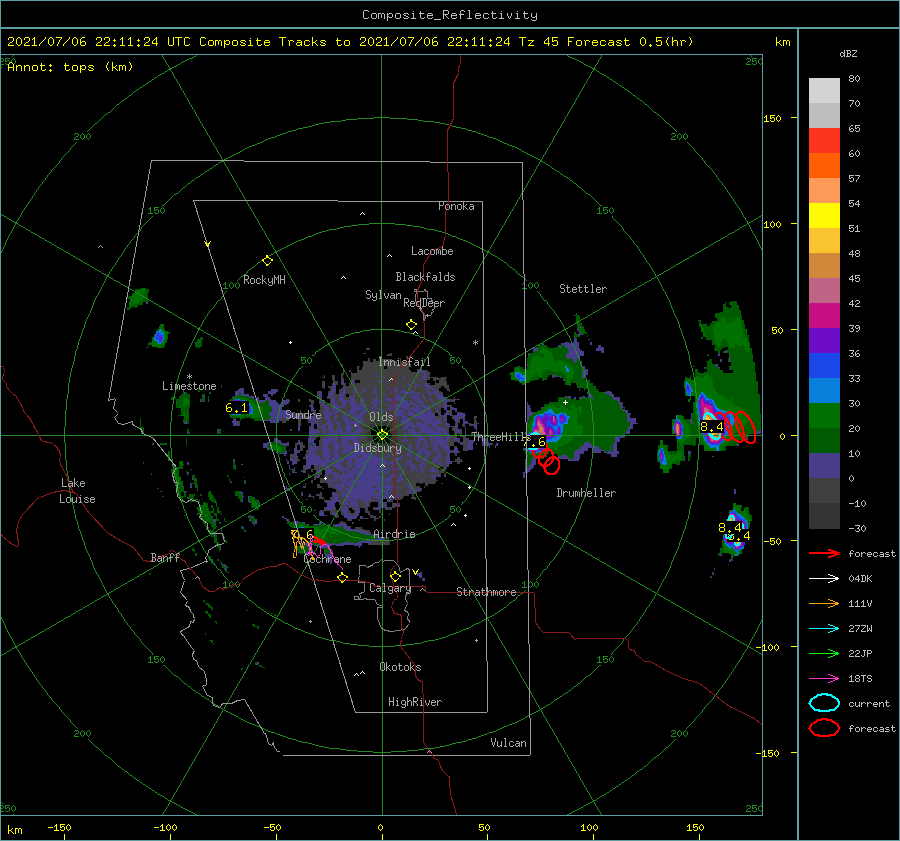Click the Olds town label
Image resolution: width=900 pixels, height=841 pixels.
tap(381, 417)
